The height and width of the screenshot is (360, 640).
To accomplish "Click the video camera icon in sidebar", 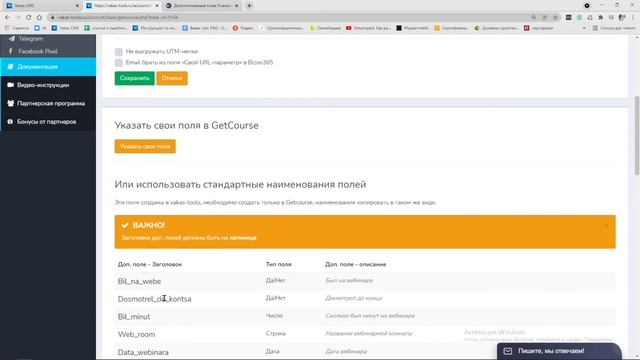I will click(x=11, y=85).
